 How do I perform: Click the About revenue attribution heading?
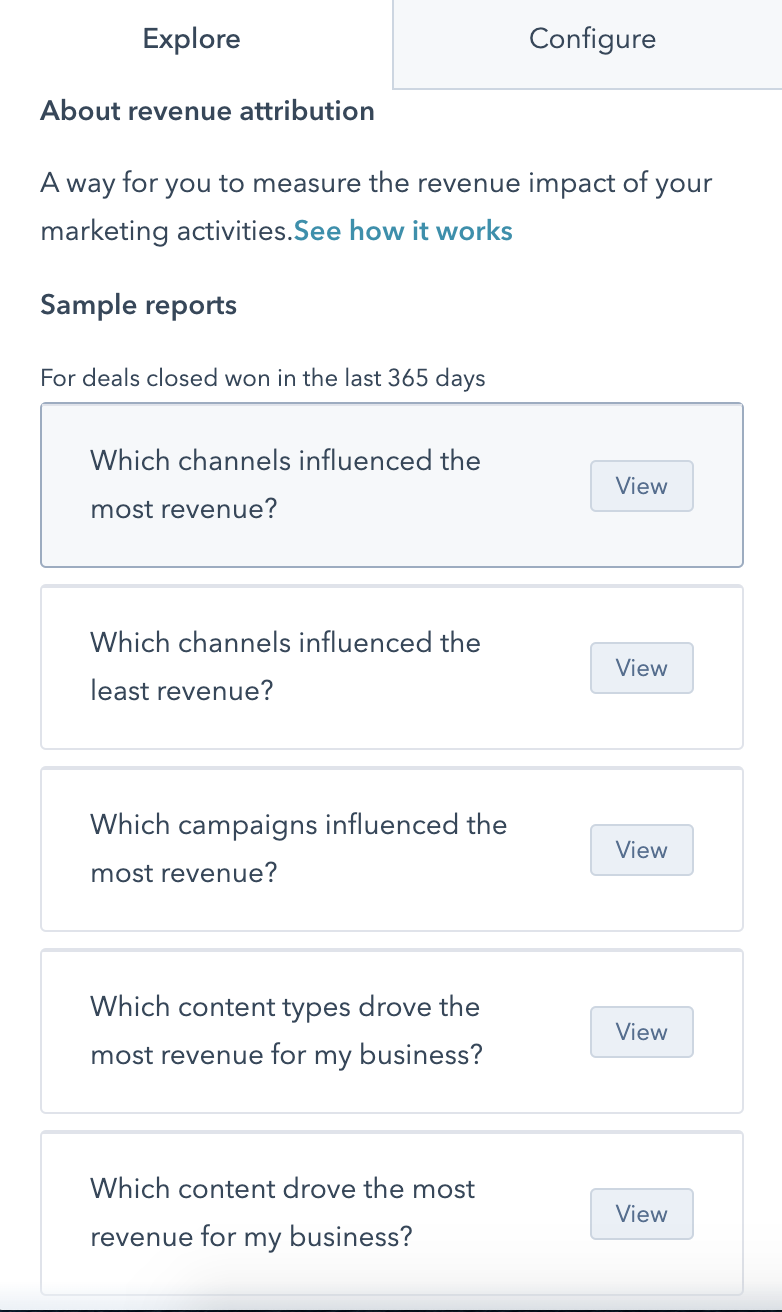point(207,111)
